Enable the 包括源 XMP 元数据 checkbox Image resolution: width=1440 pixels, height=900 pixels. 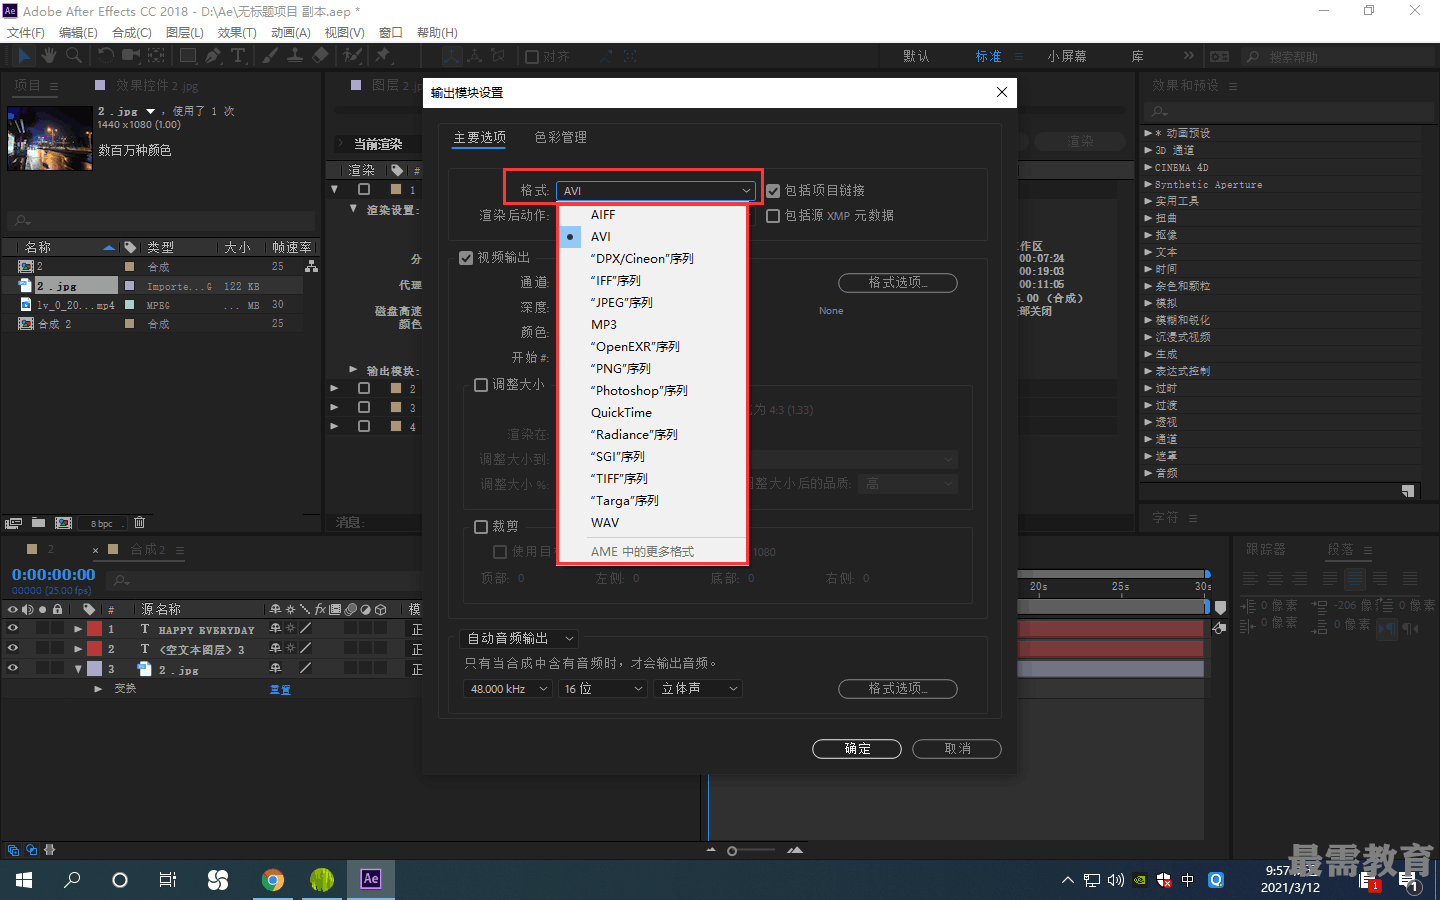[x=773, y=216]
